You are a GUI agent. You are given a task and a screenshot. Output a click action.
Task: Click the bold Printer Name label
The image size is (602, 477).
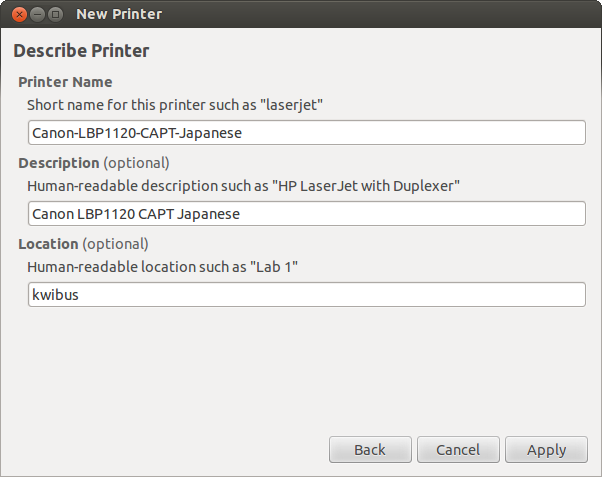(65, 82)
